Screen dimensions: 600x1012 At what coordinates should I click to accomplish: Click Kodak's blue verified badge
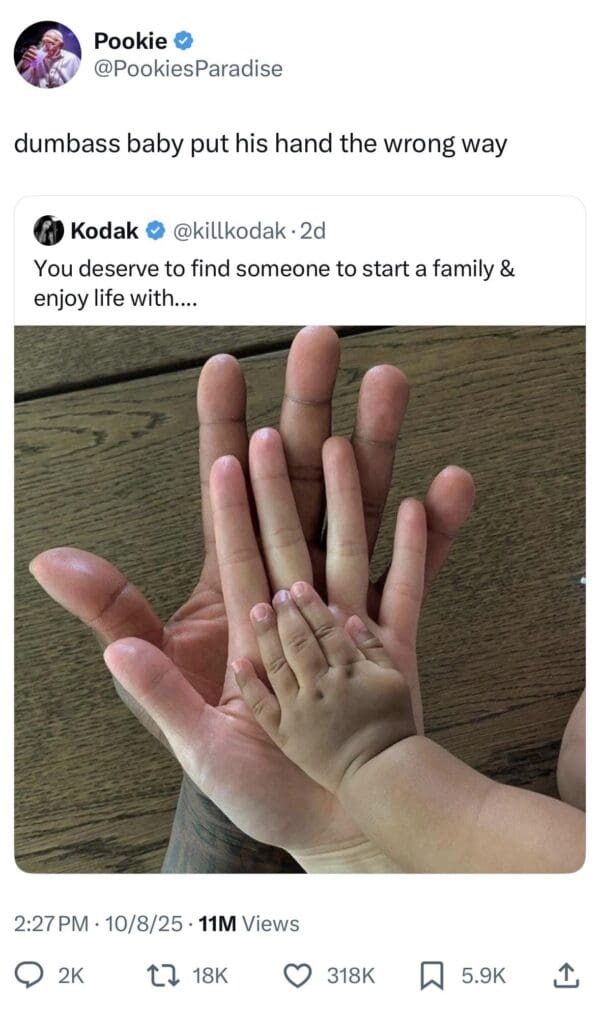tap(155, 230)
